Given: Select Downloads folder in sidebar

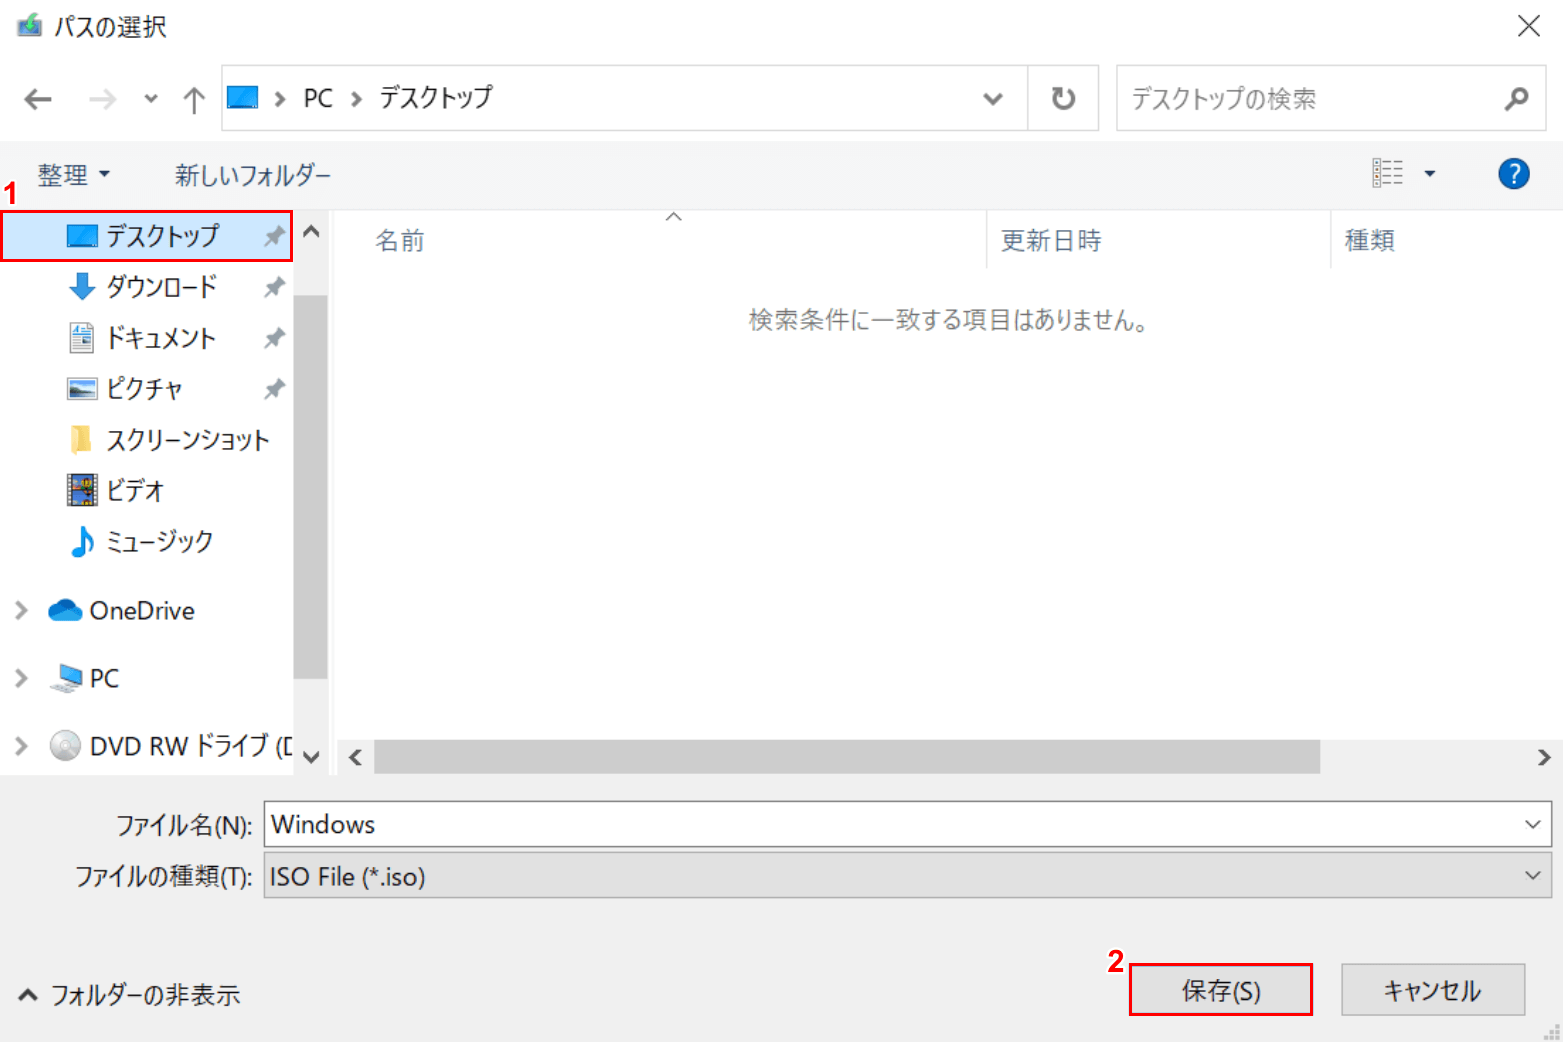Looking at the screenshot, I should [x=161, y=287].
